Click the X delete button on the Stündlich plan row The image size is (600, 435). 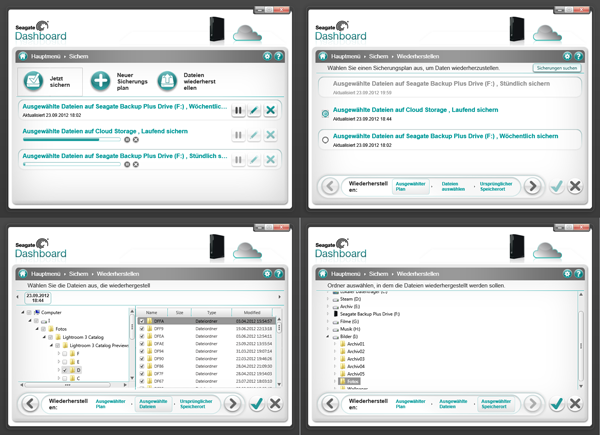point(271,160)
